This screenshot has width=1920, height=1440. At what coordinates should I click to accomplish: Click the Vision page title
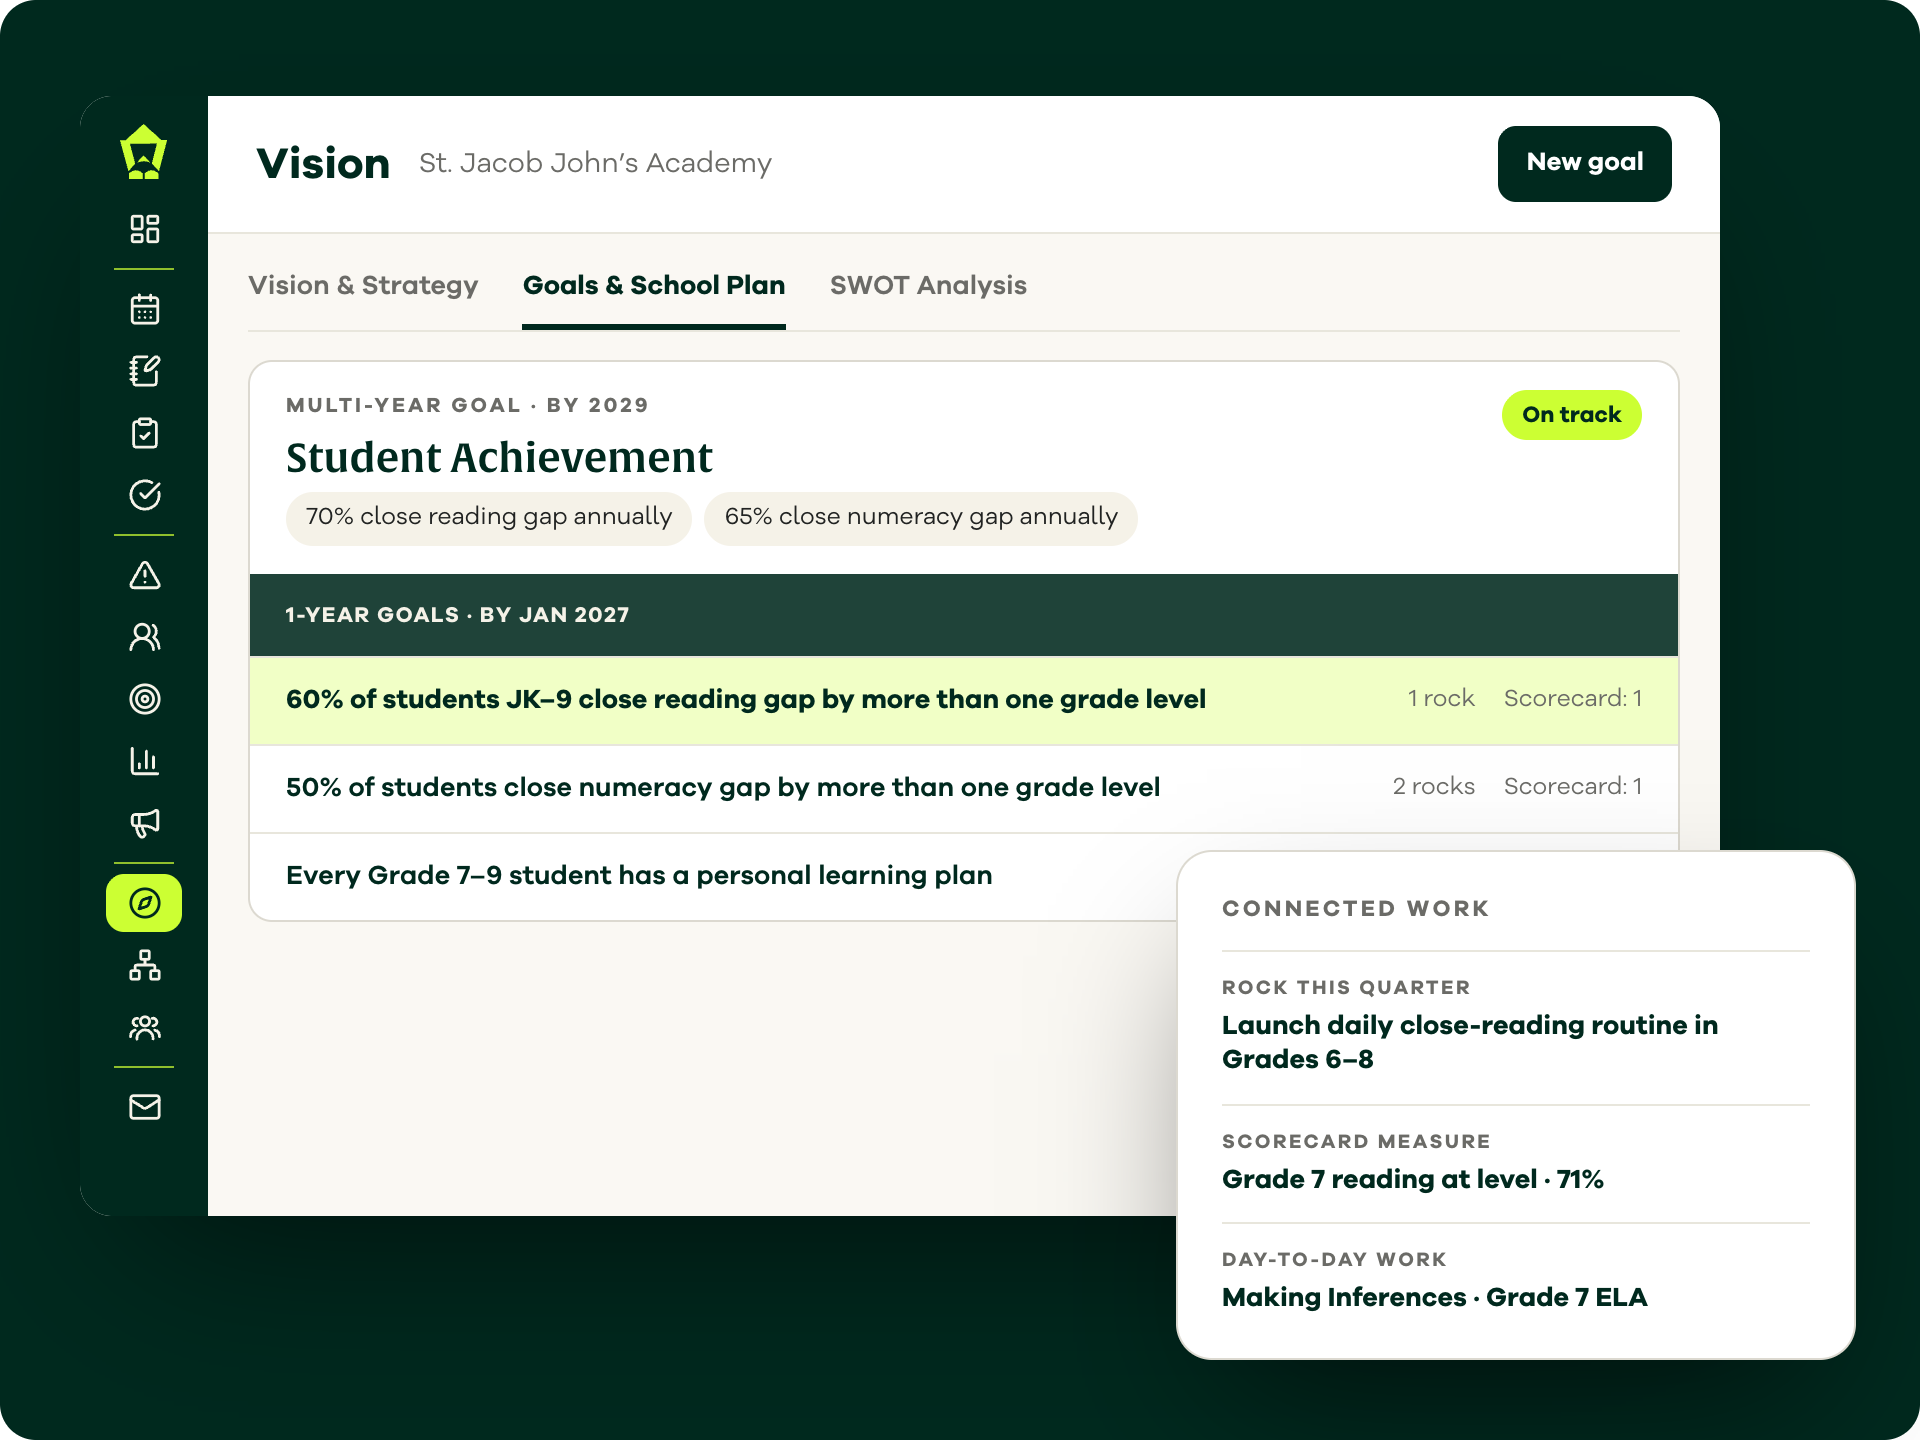(323, 164)
